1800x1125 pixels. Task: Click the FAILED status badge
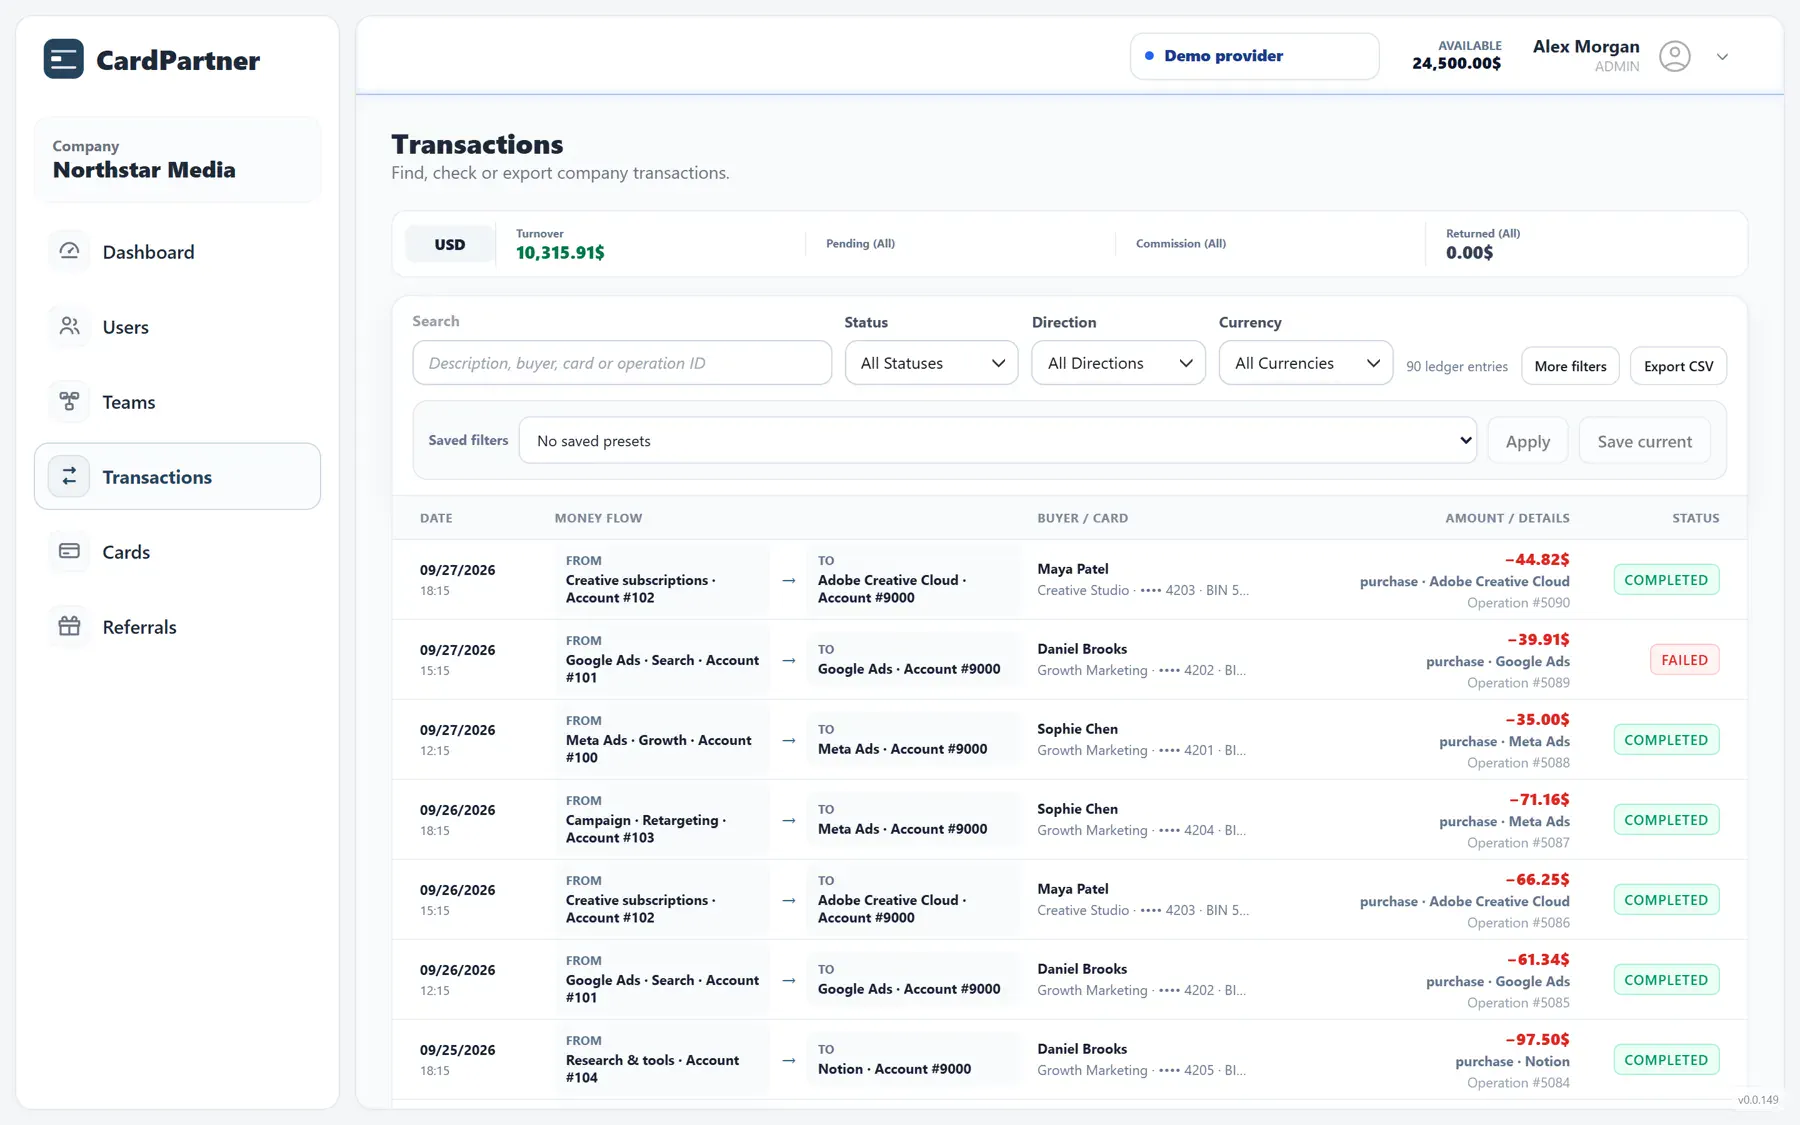[1684, 660]
